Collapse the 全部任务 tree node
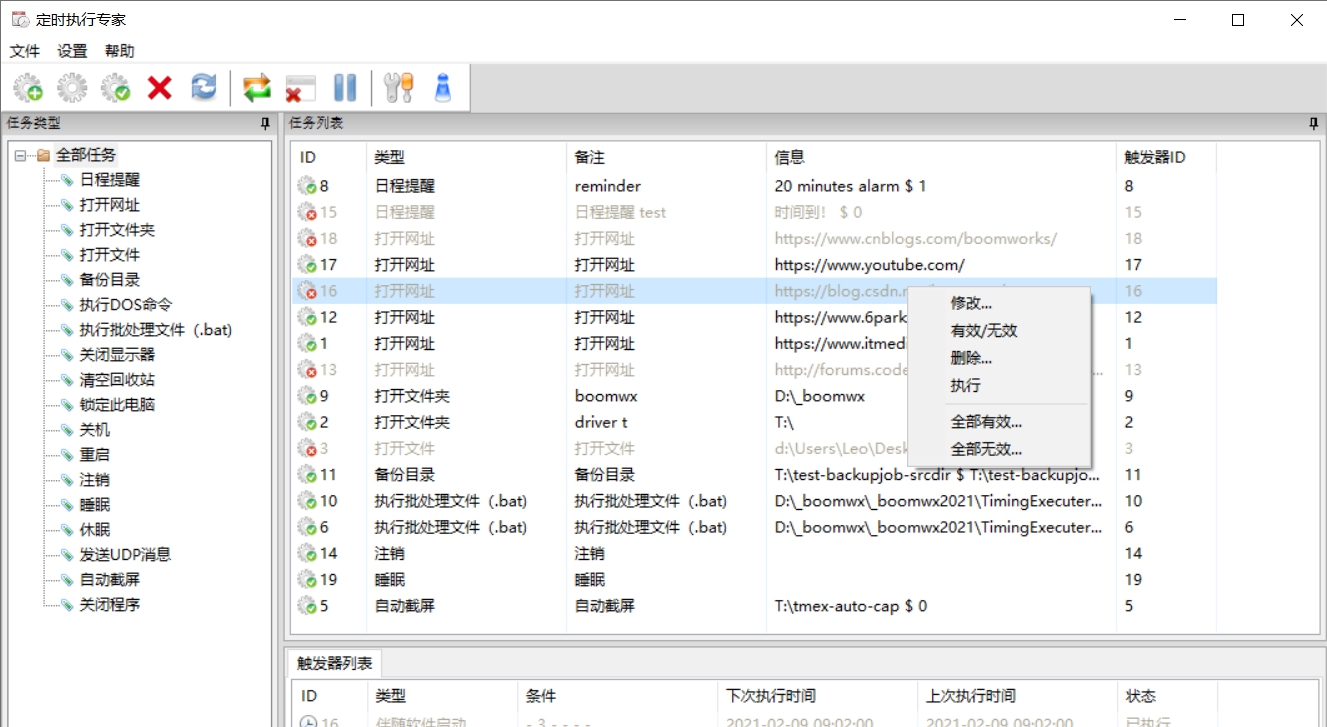The height and width of the screenshot is (727, 1327). (x=20, y=155)
